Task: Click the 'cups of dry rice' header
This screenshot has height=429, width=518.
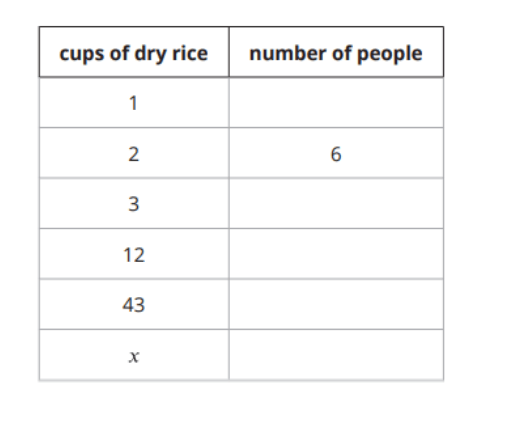Action: [134, 52]
